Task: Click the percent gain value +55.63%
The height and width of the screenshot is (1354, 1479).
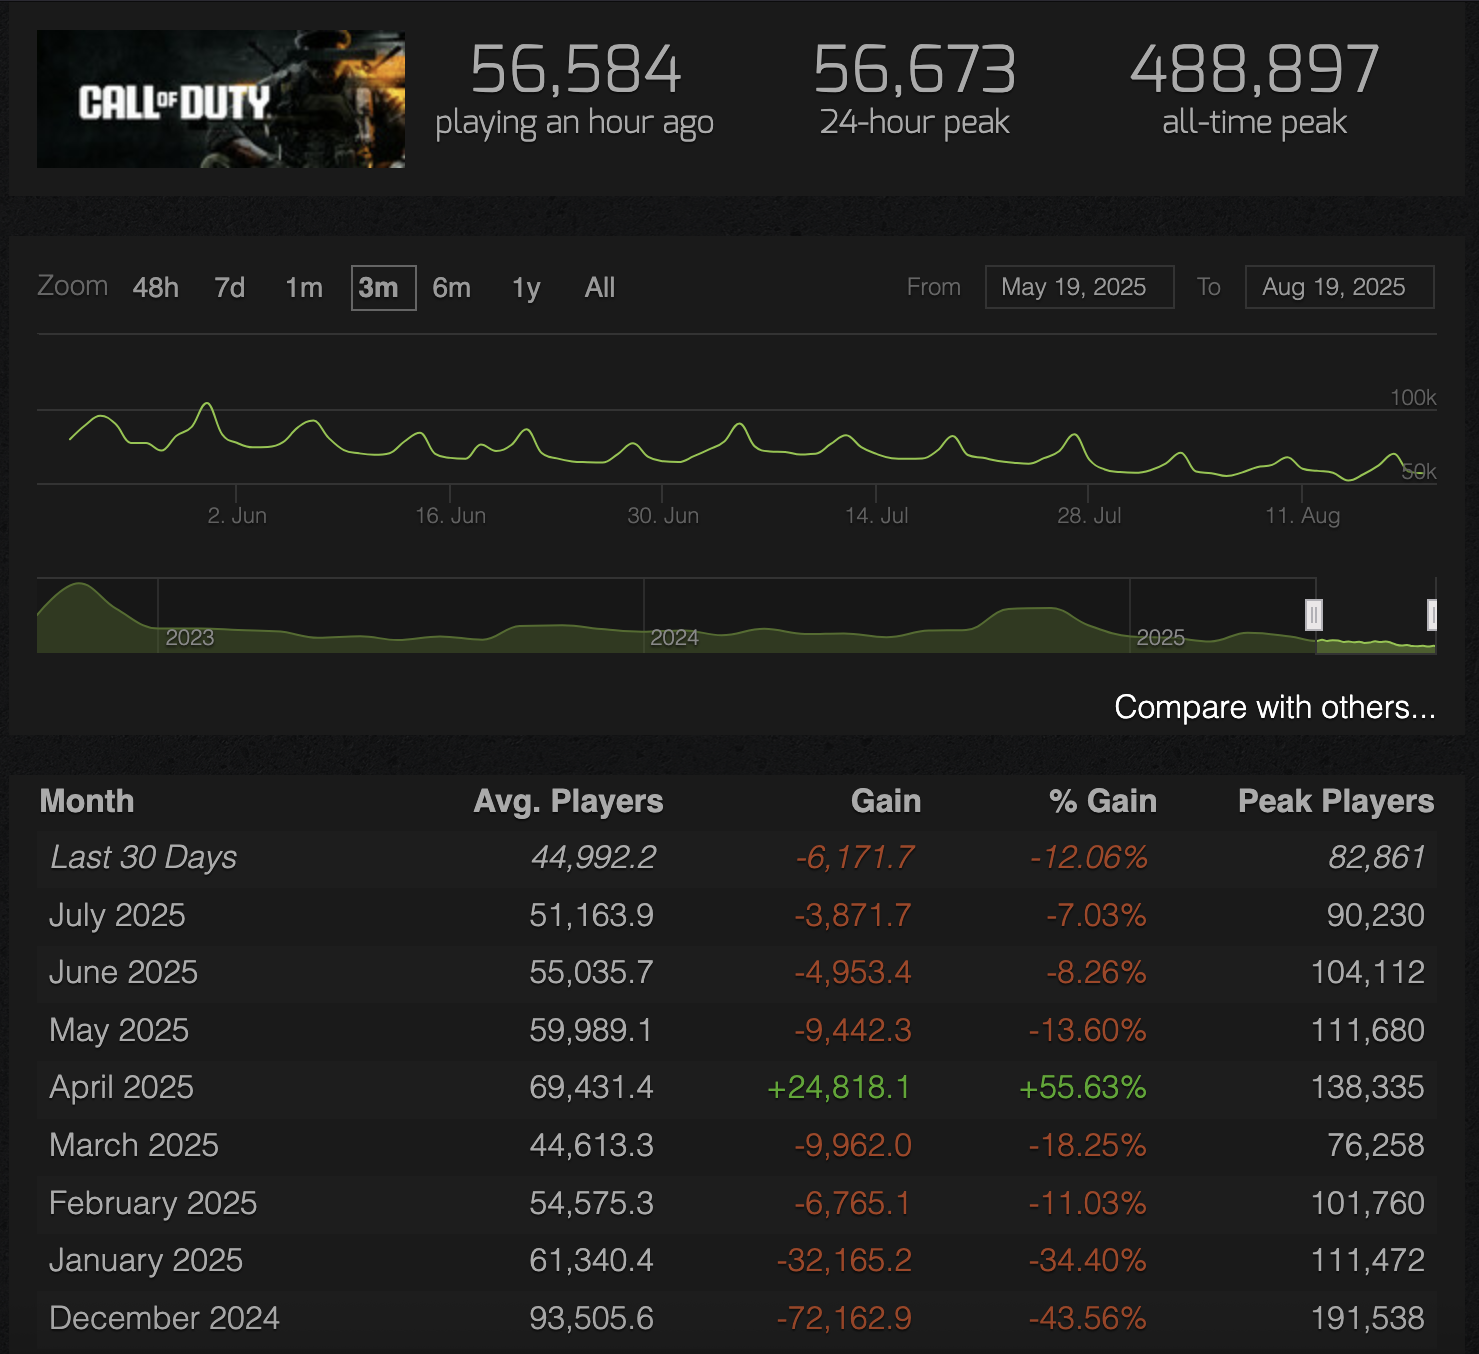Action: coord(1083,1087)
